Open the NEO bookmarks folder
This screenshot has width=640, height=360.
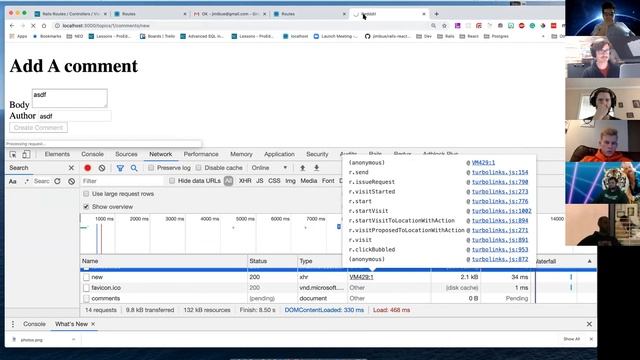75,36
